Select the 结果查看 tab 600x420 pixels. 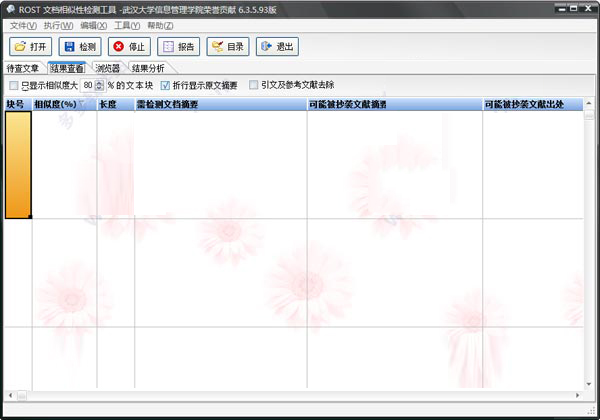click(67, 68)
